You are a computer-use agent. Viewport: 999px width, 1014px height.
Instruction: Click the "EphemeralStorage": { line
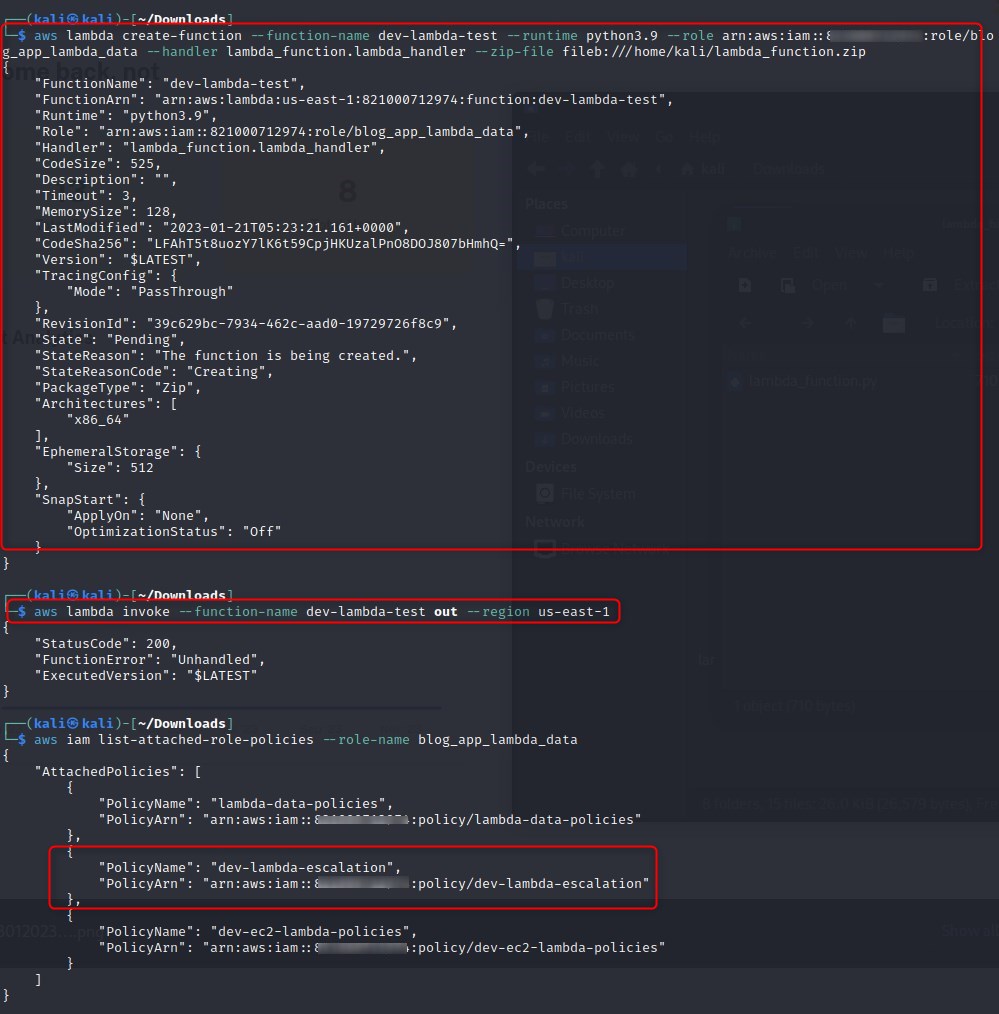(x=118, y=451)
